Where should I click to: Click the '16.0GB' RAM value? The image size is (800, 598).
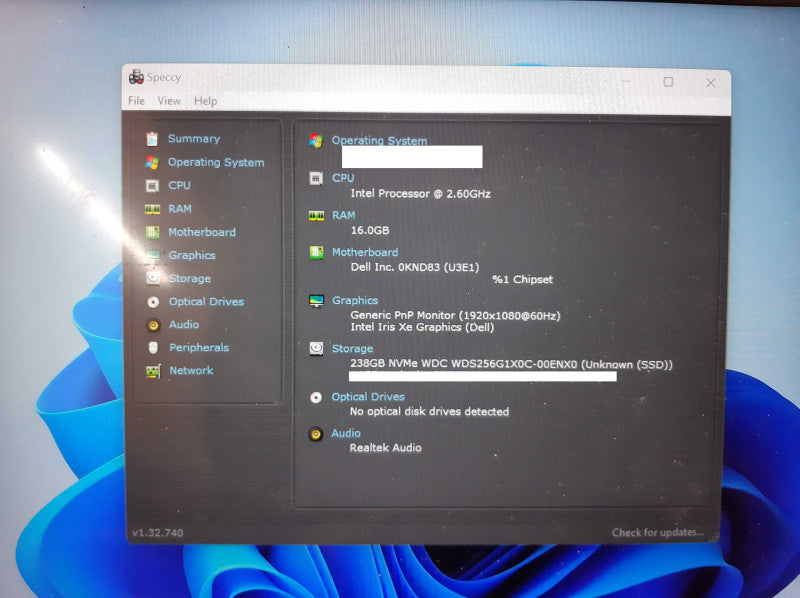(370, 230)
